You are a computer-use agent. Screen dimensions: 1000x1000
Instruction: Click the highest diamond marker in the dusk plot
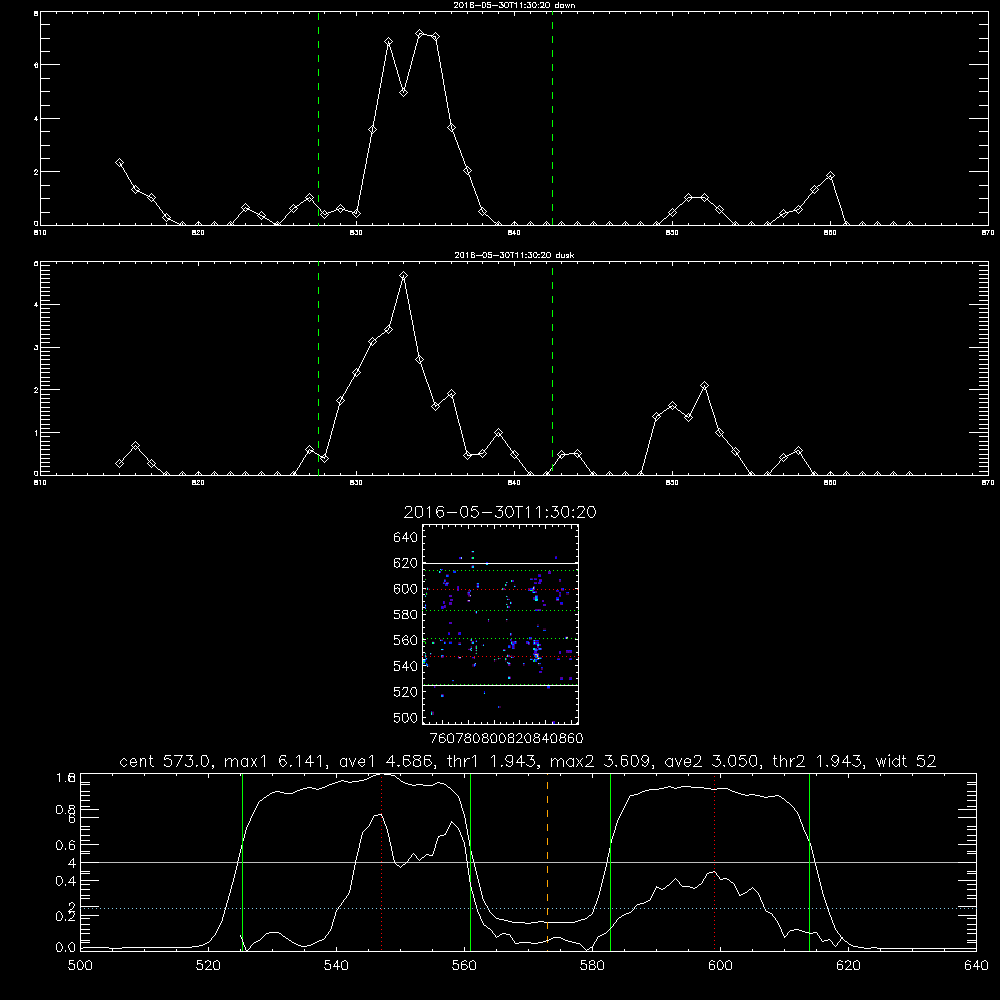click(404, 276)
